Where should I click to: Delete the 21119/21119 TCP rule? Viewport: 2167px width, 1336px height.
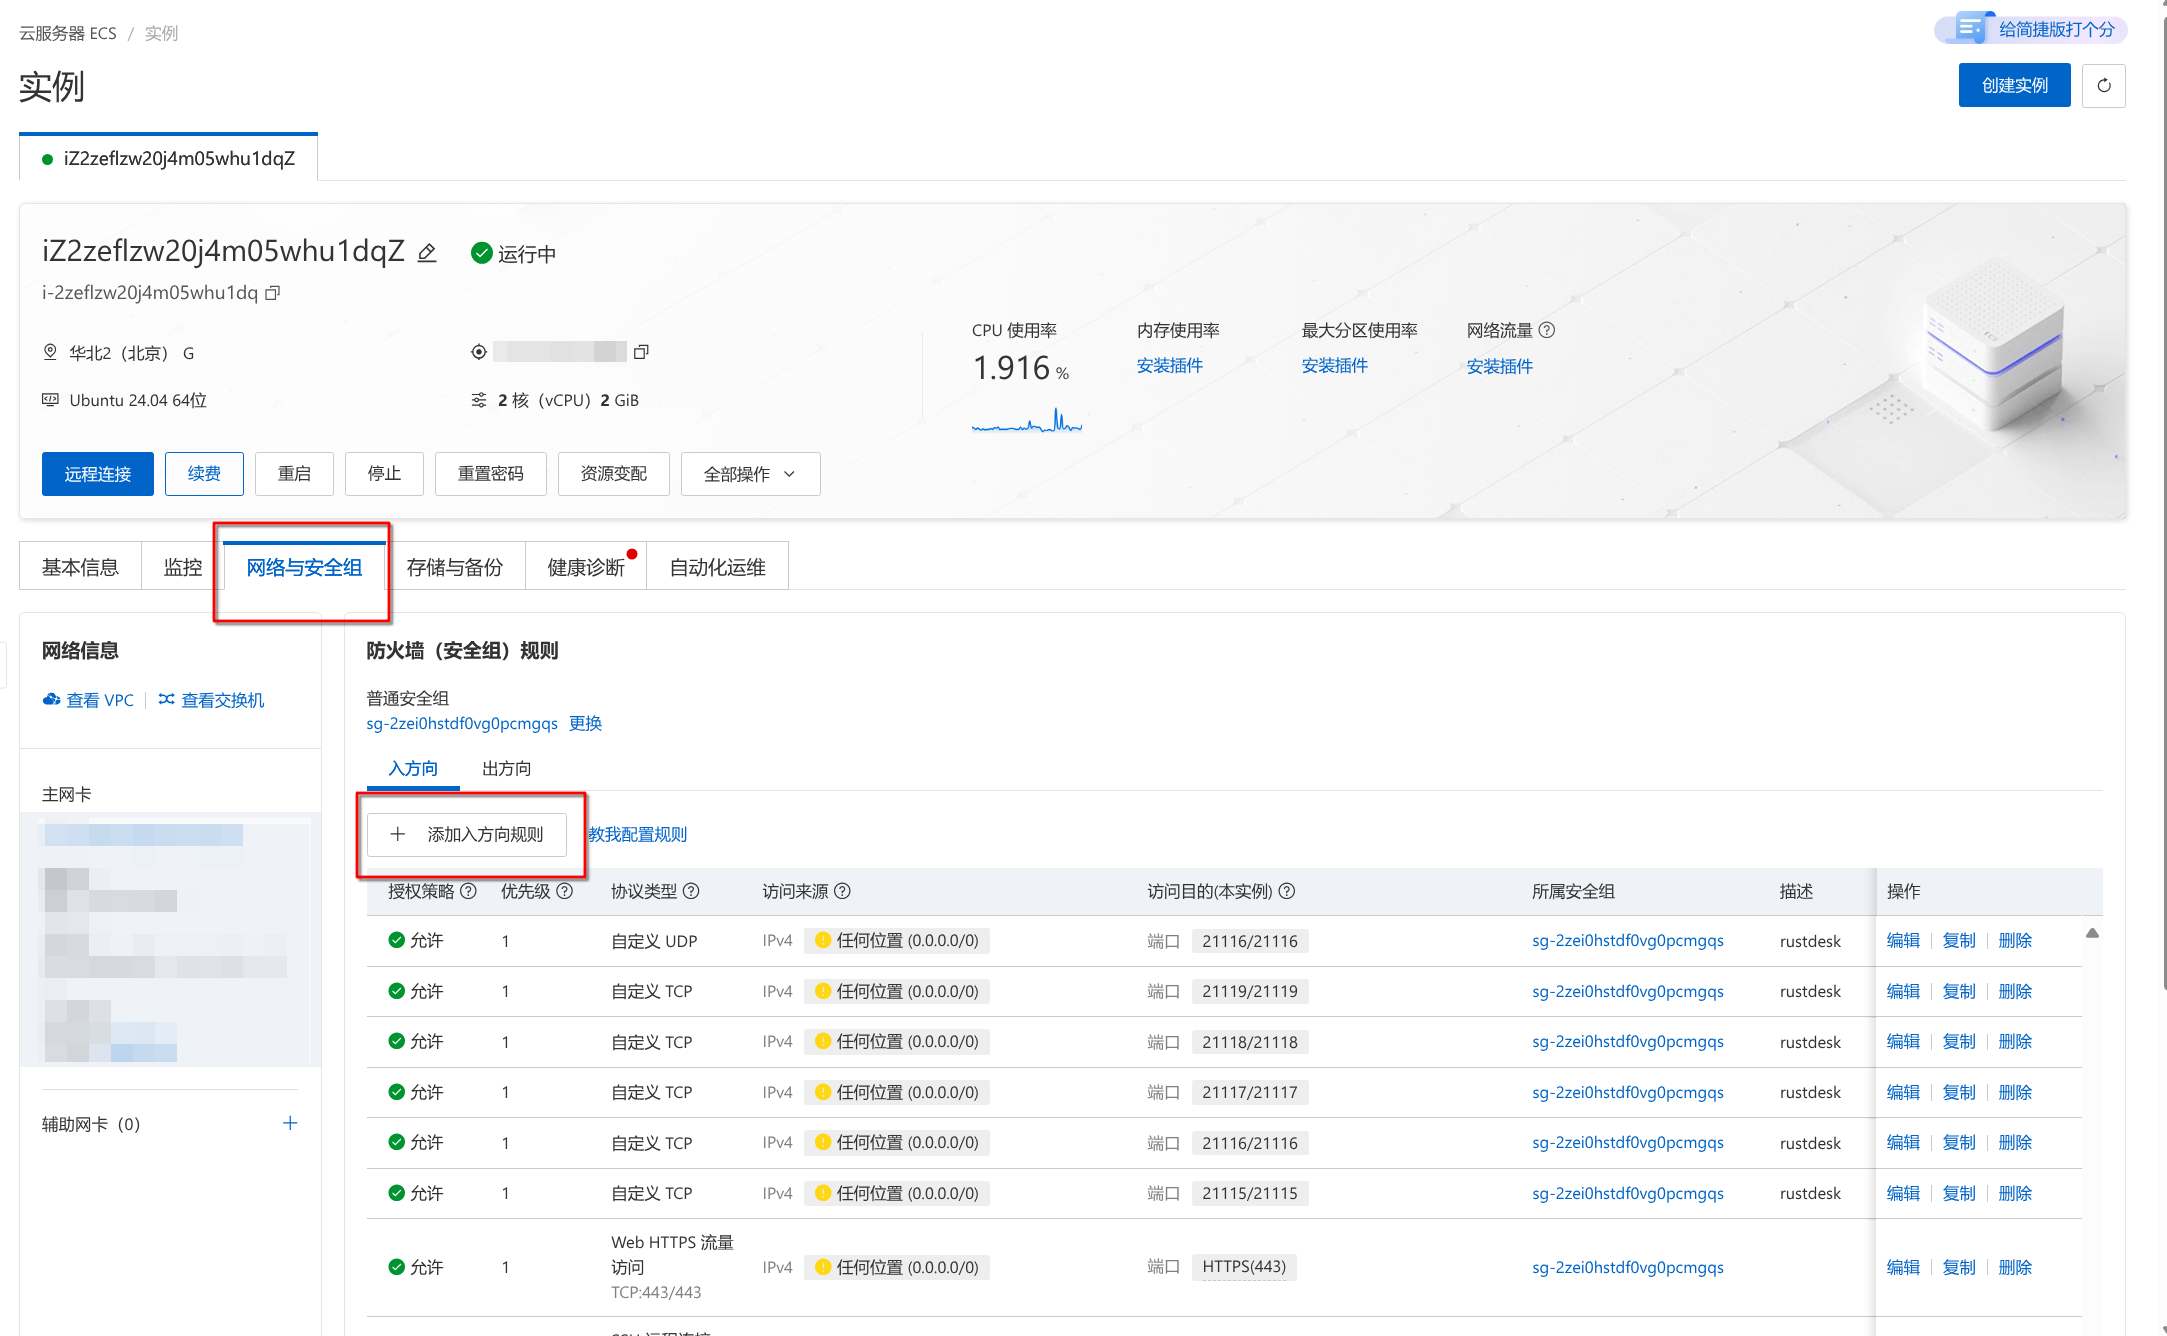pos(2014,991)
